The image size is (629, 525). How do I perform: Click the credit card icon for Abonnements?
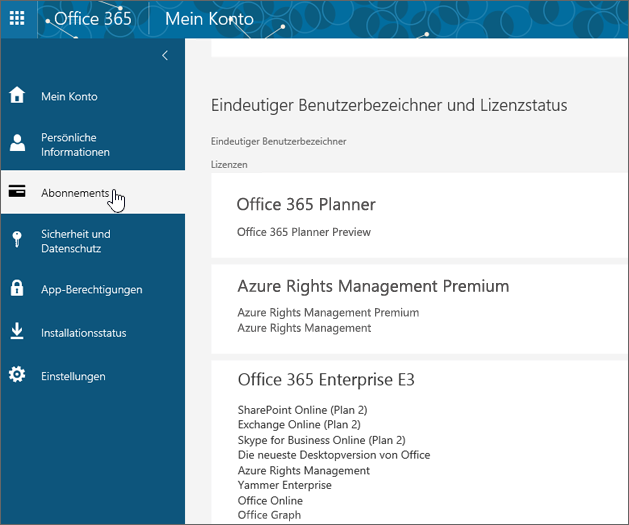point(17,191)
